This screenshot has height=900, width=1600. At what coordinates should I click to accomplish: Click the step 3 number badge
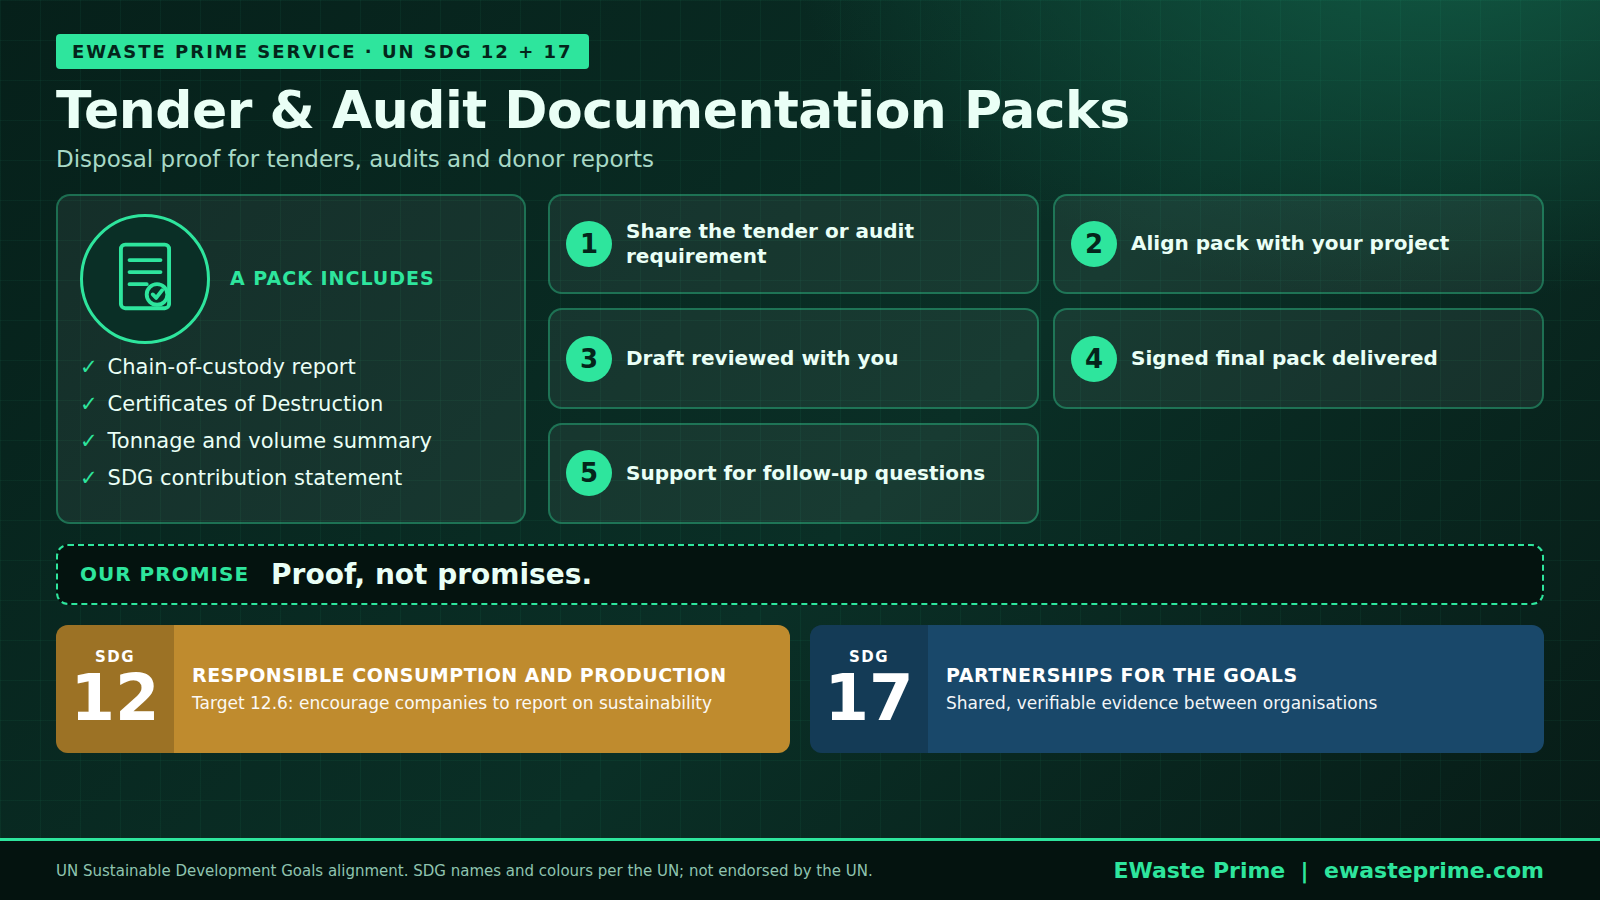pos(589,359)
